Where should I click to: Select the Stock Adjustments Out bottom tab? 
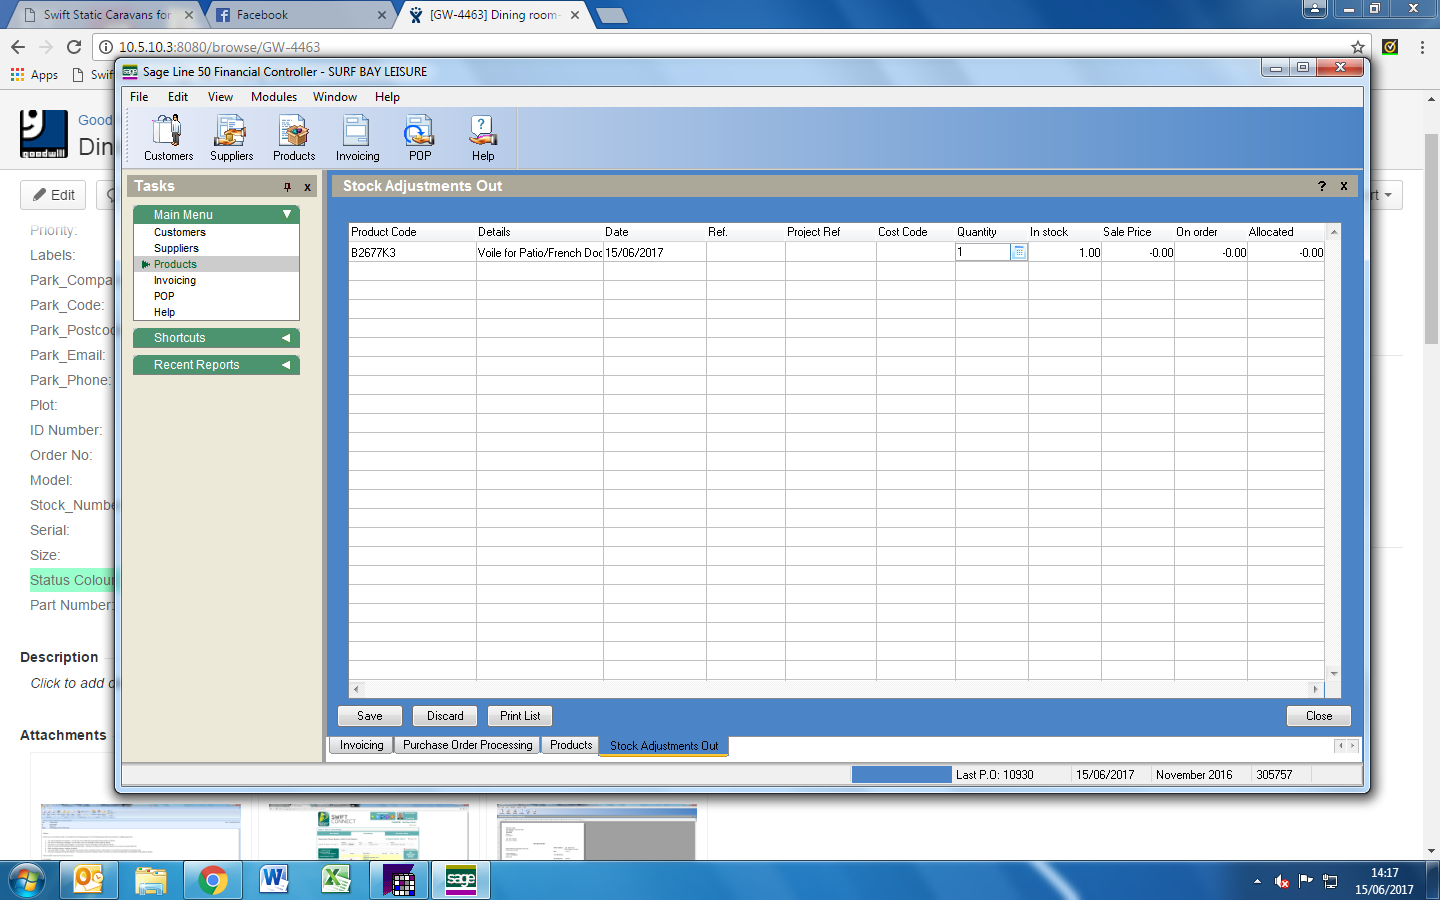coord(664,746)
